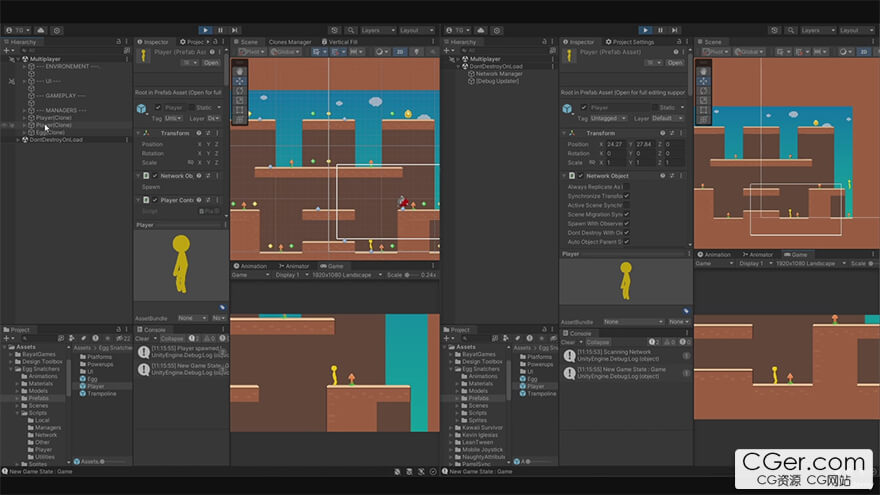Toggle Auto Object Parent Sync checkbox
Image resolution: width=880 pixels, height=495 pixels.
coord(626,242)
